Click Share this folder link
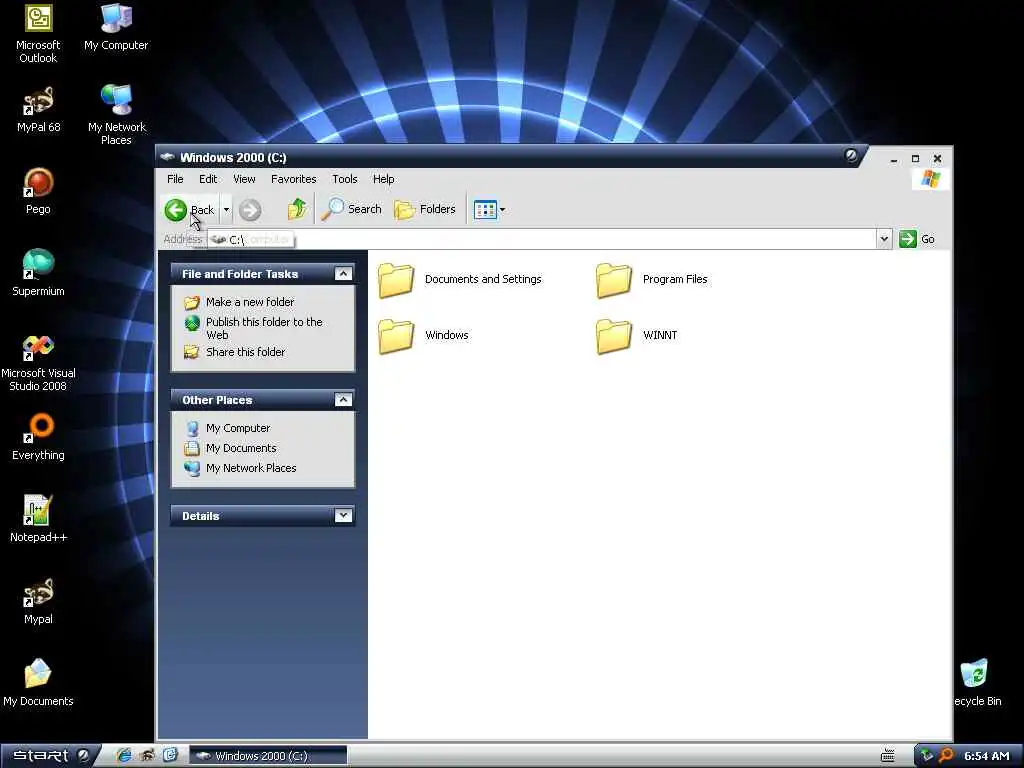Viewport: 1024px width, 768px height. tap(246, 352)
